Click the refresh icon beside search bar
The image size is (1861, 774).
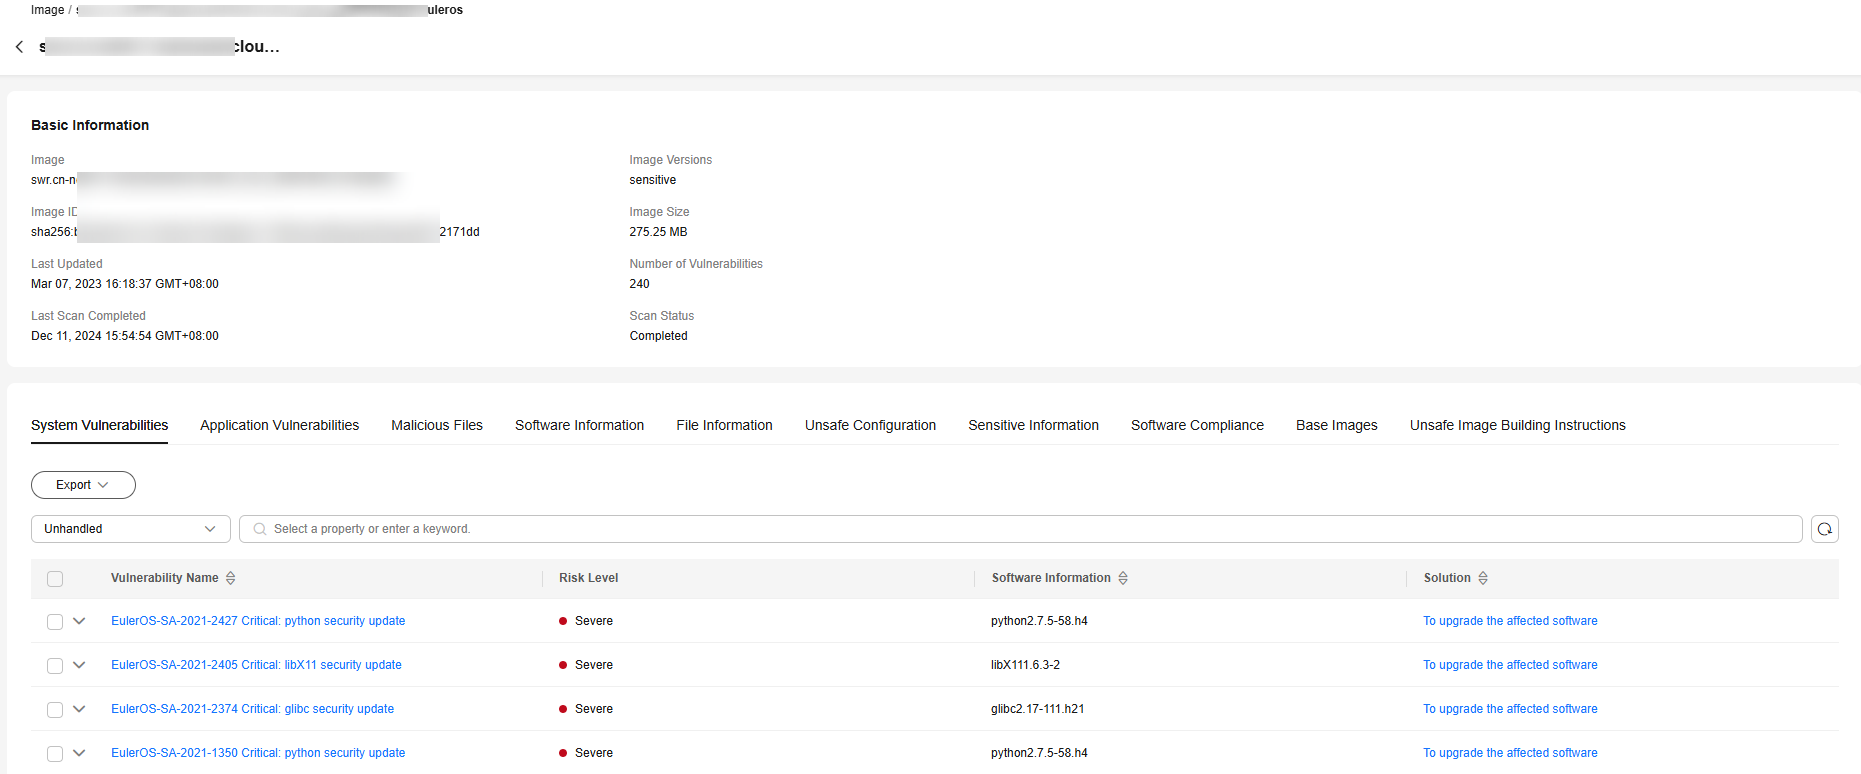pos(1824,529)
